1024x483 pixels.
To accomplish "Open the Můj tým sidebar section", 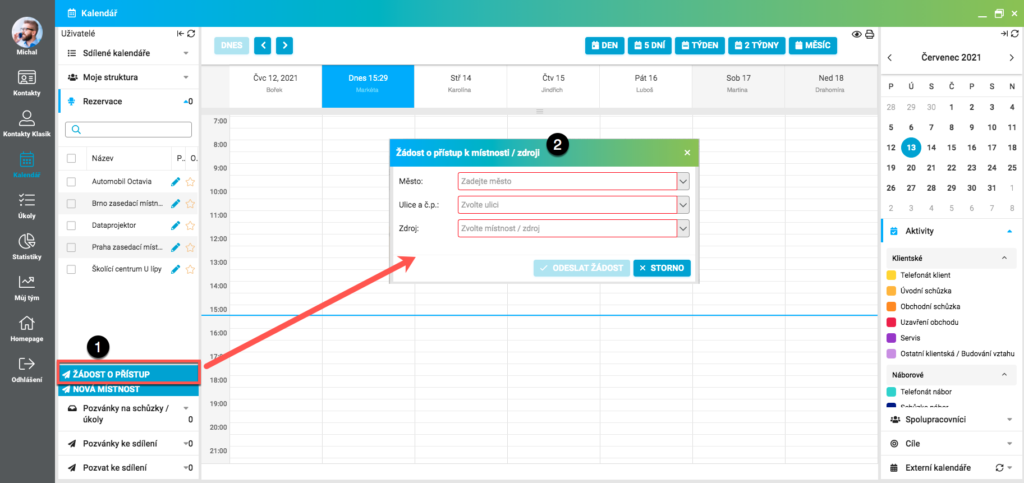I will coord(27,287).
